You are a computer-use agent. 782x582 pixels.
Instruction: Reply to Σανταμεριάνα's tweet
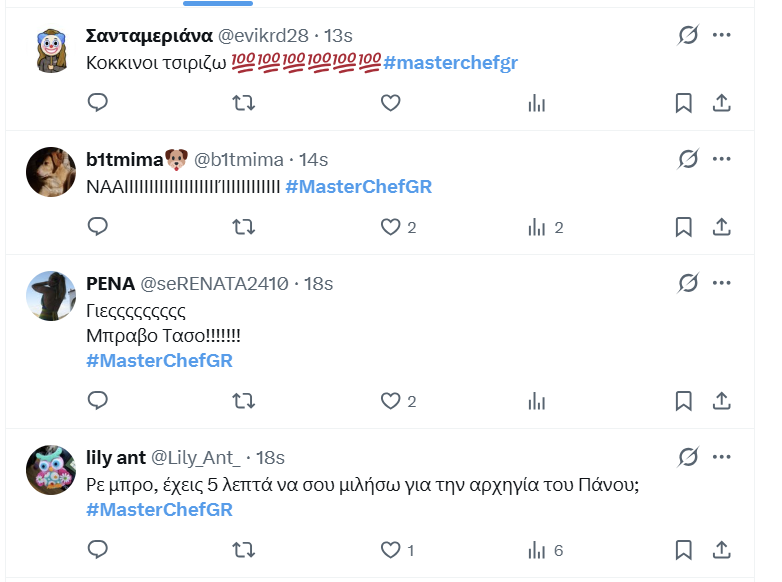point(98,103)
